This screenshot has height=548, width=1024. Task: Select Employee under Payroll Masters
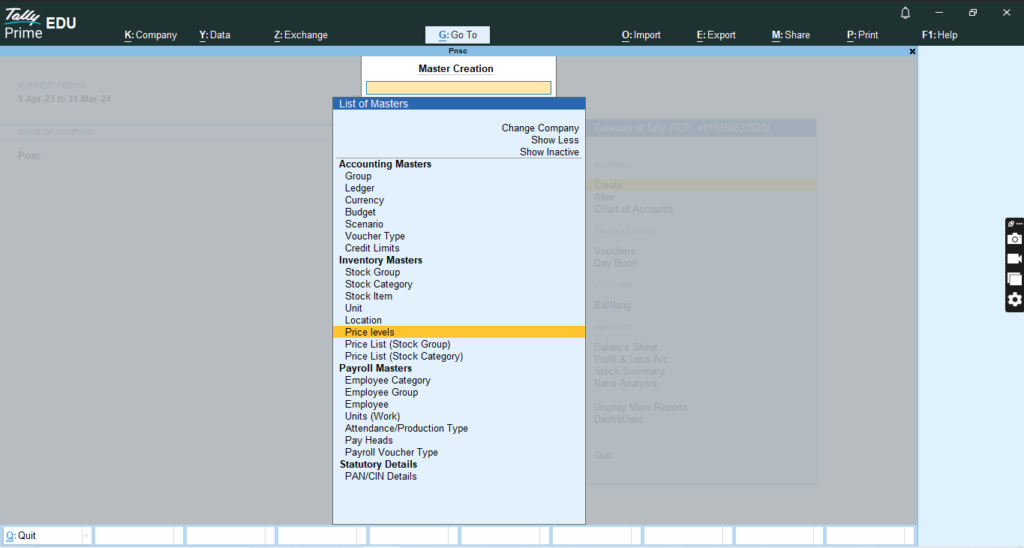[x=367, y=404]
